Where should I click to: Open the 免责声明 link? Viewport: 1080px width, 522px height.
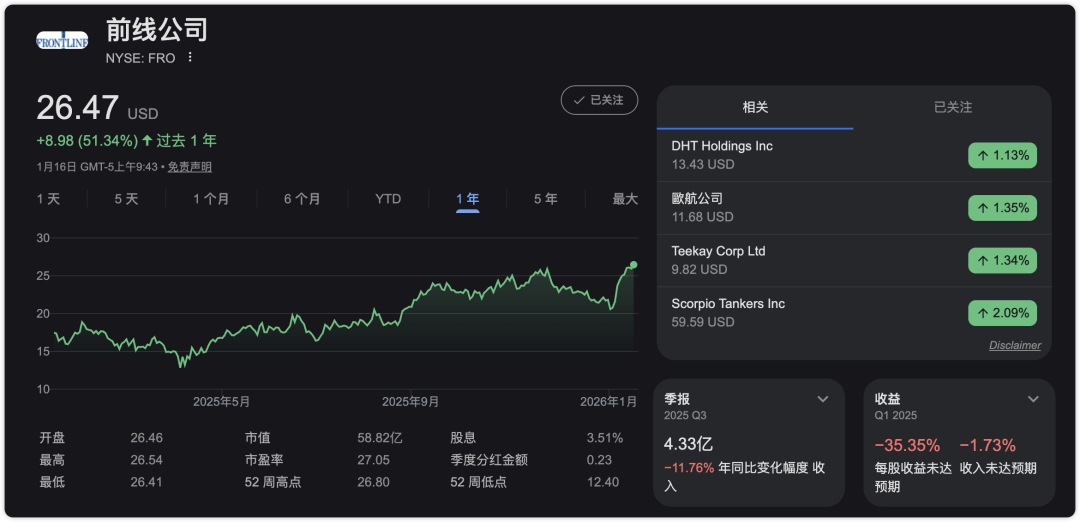click(189, 167)
